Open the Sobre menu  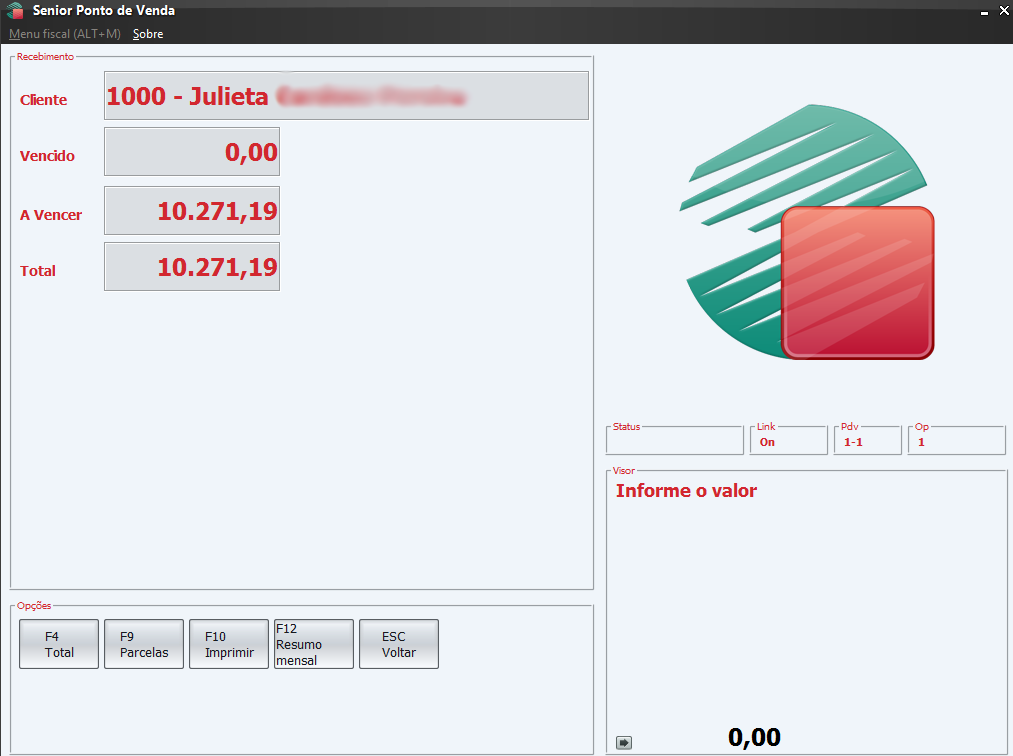148,34
